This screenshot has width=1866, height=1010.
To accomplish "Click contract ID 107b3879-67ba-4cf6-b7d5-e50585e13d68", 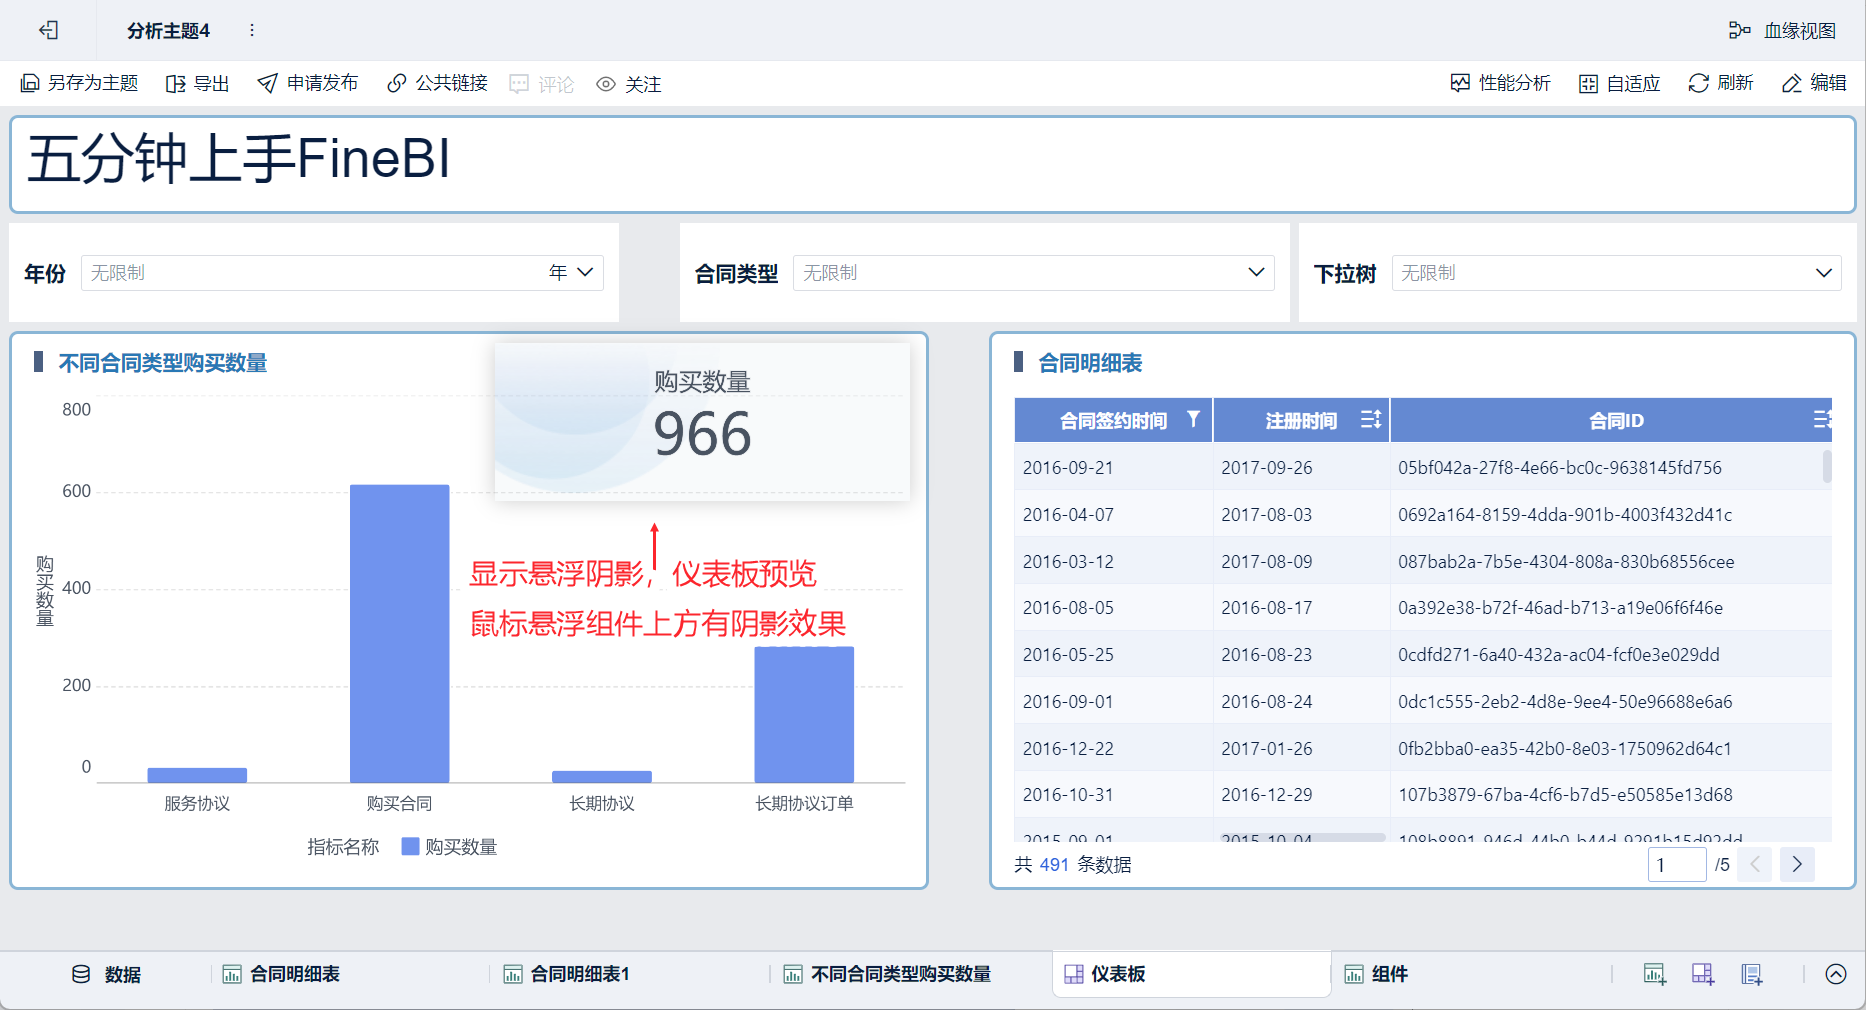I will click(1565, 795).
